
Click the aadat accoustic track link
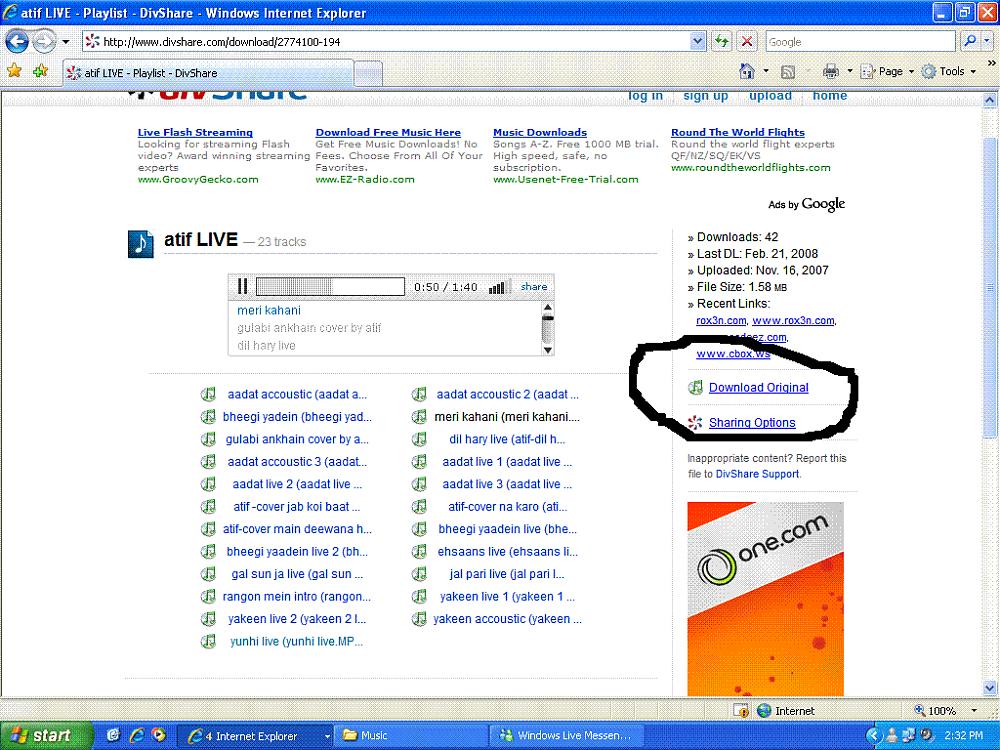pos(297,394)
